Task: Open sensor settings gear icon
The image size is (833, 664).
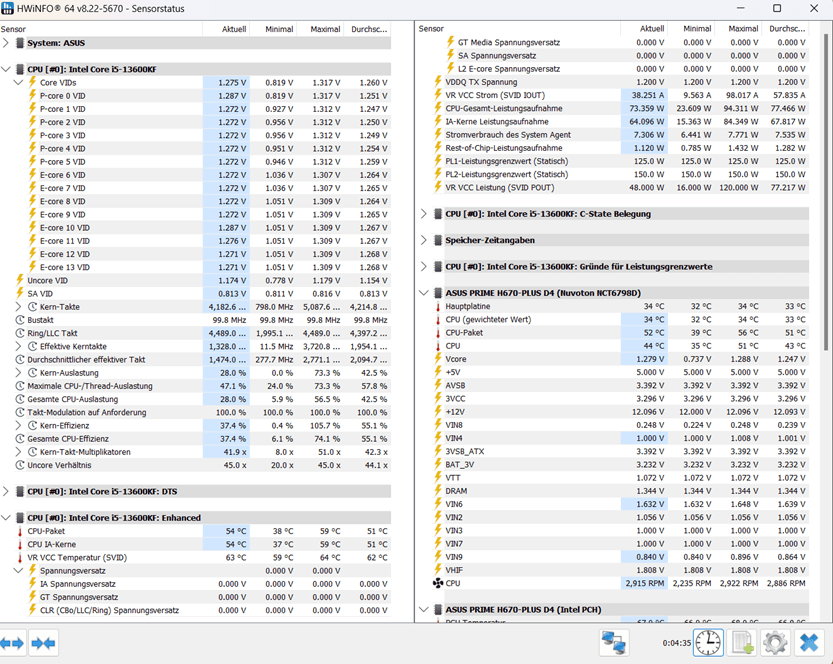Action: tap(775, 643)
